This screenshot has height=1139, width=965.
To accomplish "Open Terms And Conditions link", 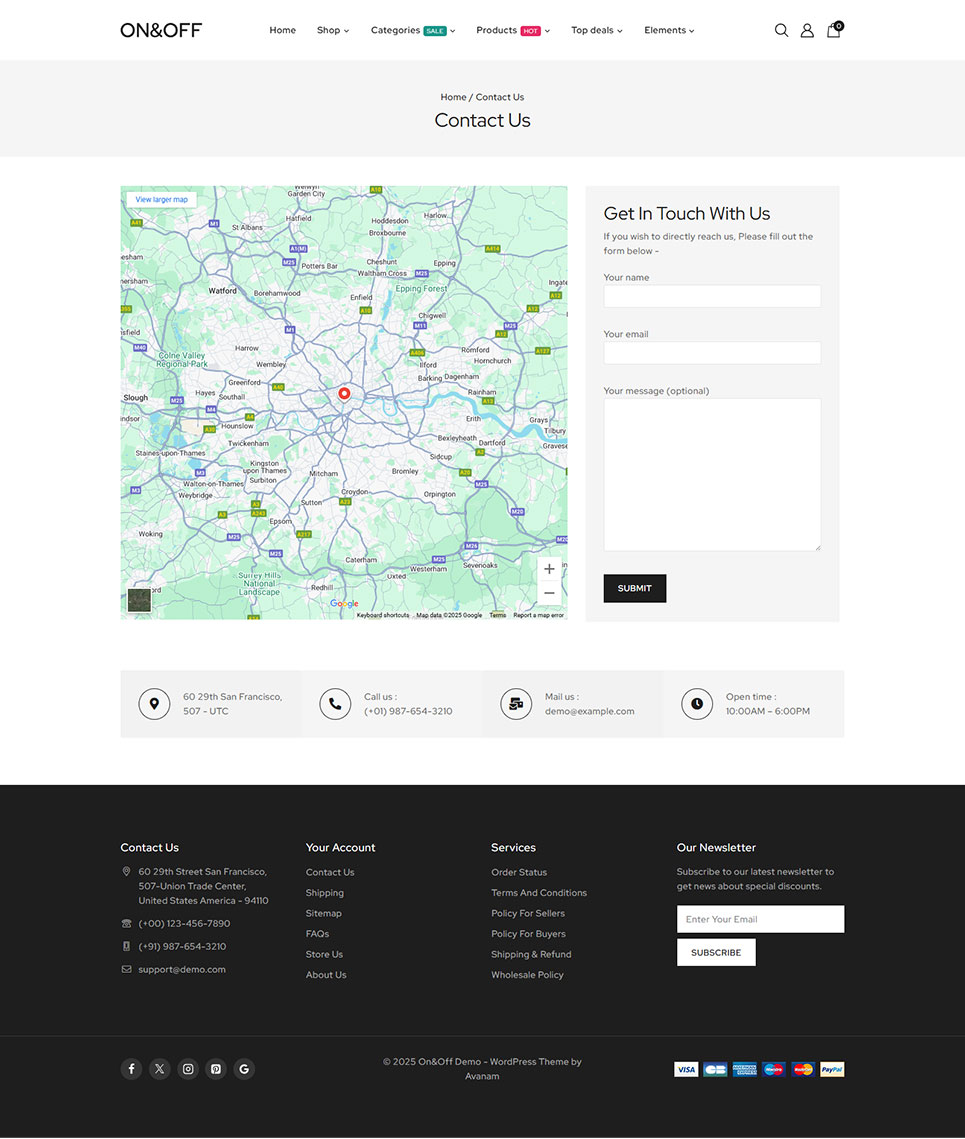I will click(x=539, y=893).
